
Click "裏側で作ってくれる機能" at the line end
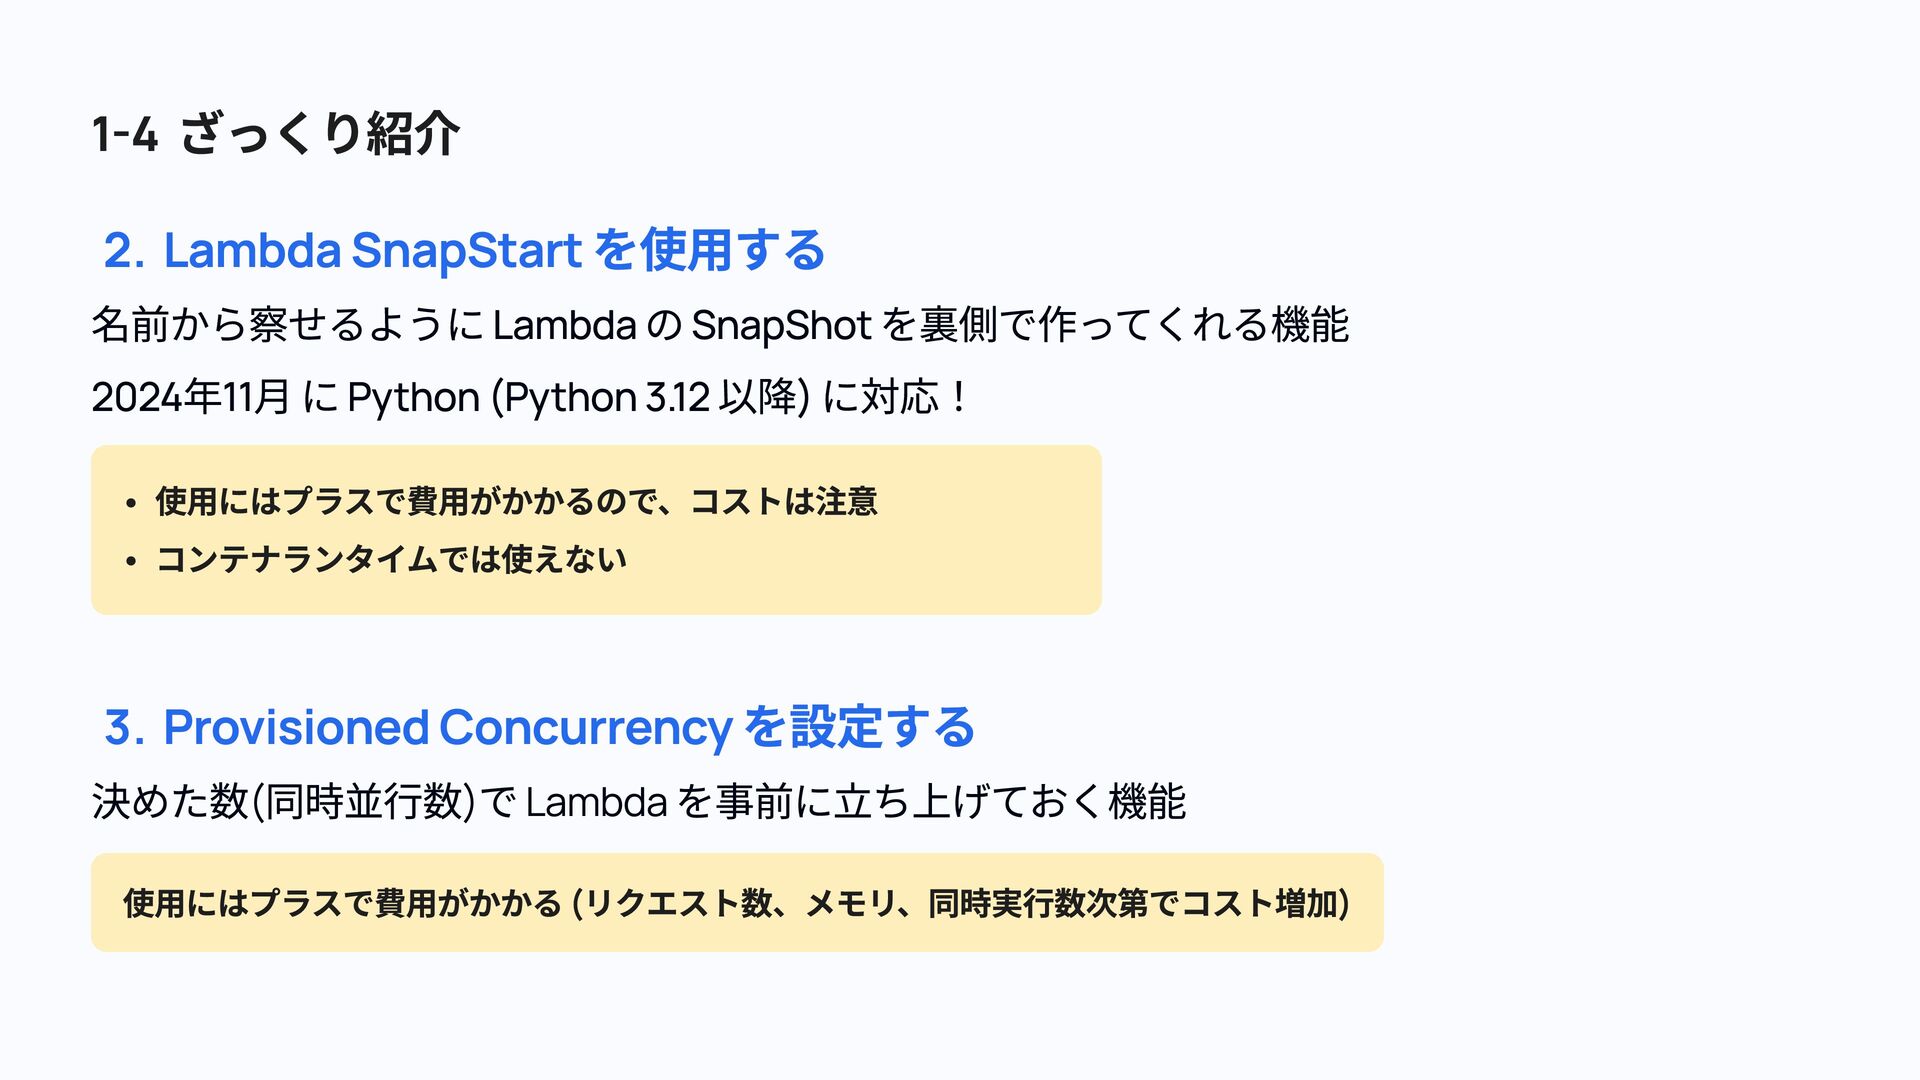tap(1134, 325)
